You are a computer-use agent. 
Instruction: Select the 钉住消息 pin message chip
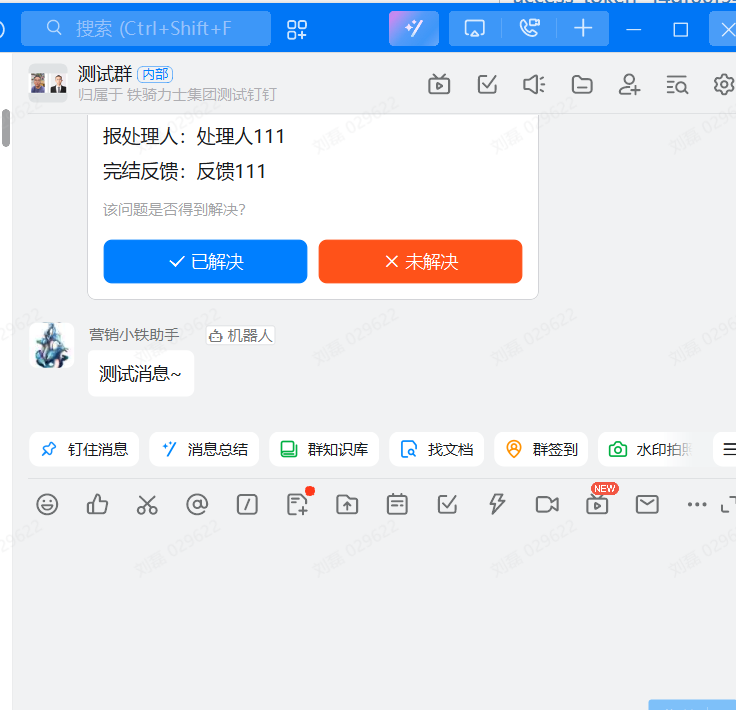click(84, 450)
